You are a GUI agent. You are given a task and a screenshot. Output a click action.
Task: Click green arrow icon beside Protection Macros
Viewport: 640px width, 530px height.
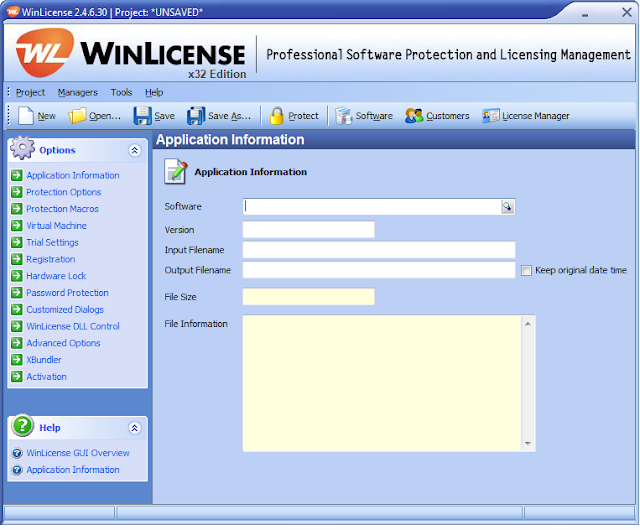(x=17, y=209)
